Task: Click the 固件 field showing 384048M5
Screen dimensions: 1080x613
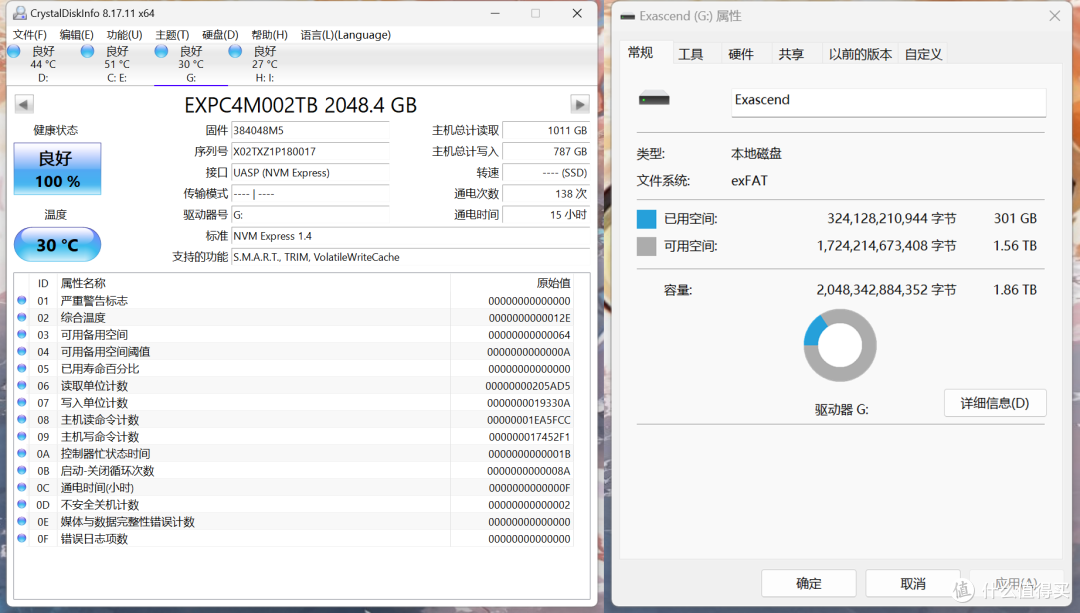Action: pos(310,130)
